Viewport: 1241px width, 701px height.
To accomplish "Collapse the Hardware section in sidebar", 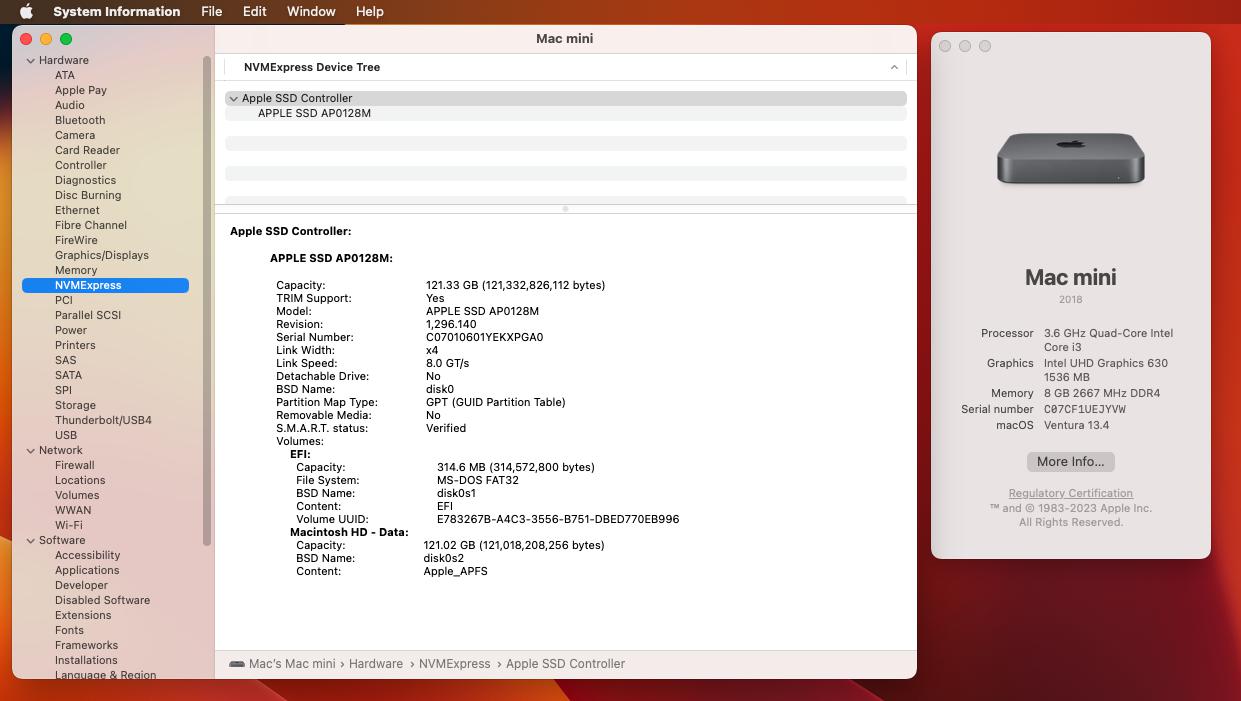I will point(31,60).
